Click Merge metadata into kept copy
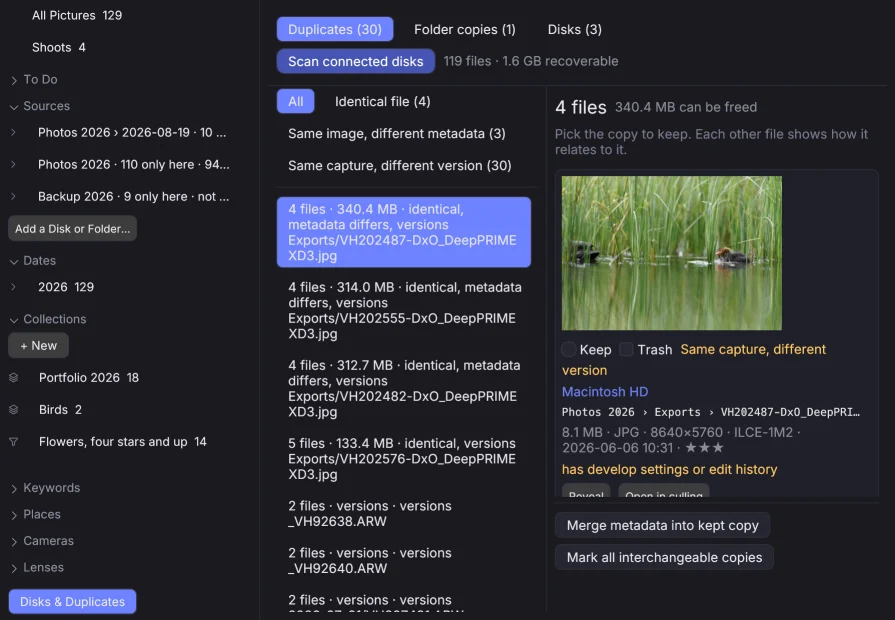 [x=663, y=525]
